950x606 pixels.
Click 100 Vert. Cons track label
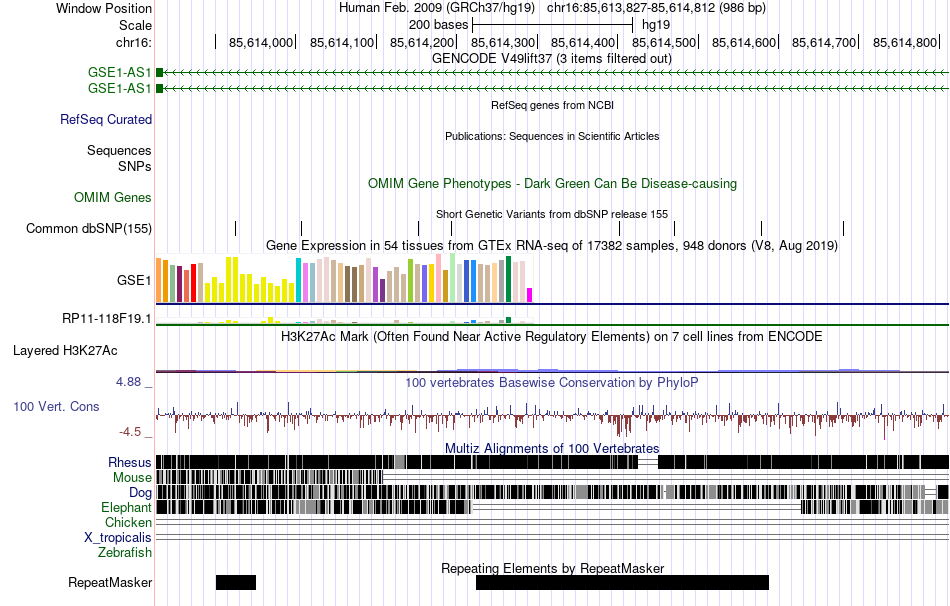tap(56, 407)
